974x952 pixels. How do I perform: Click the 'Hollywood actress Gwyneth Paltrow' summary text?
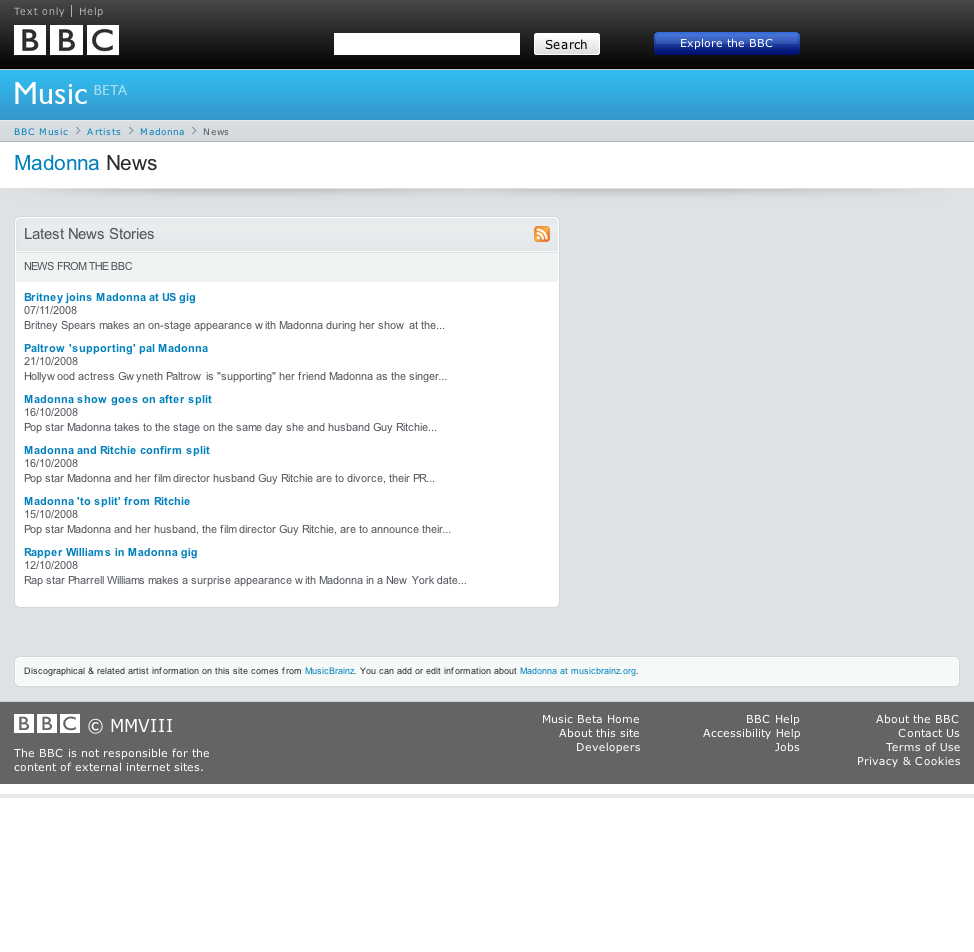coord(235,376)
